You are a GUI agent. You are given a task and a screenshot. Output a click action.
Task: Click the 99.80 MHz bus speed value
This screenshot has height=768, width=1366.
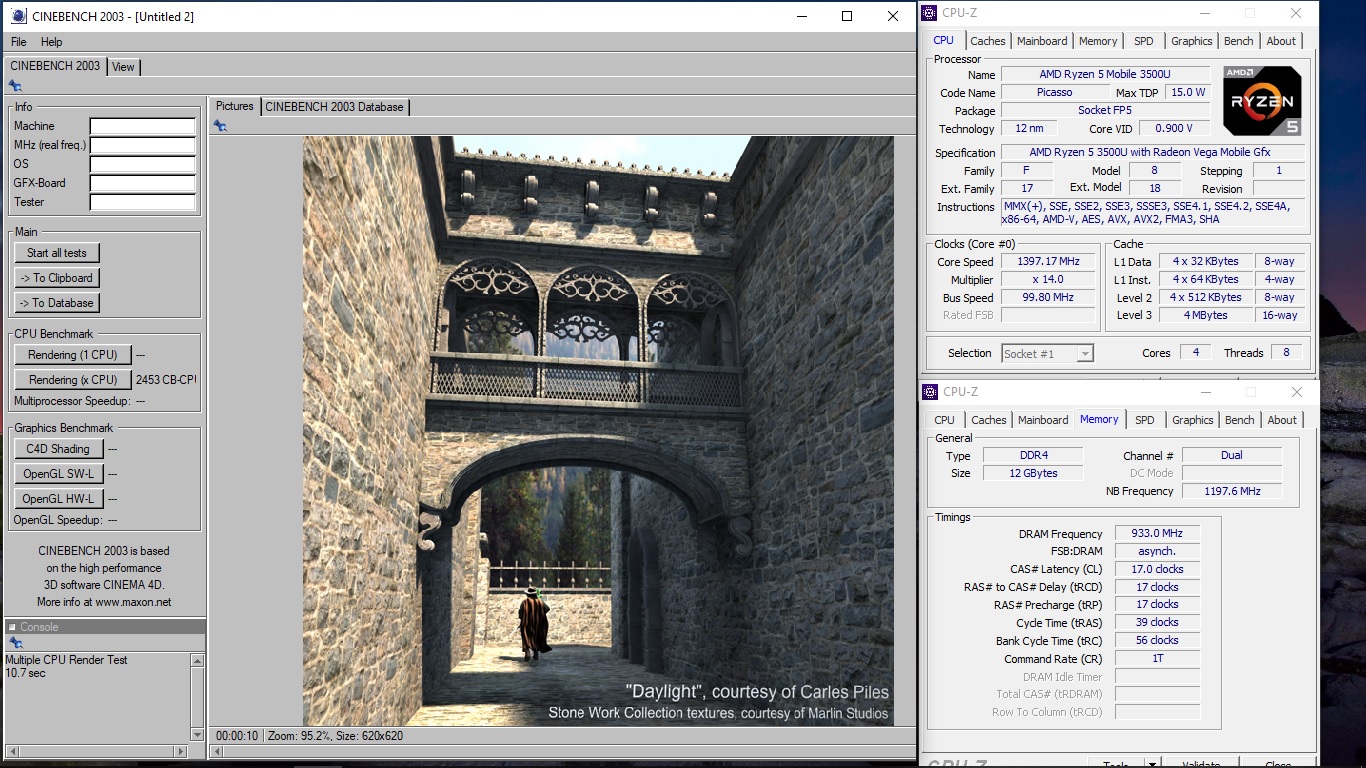1048,298
